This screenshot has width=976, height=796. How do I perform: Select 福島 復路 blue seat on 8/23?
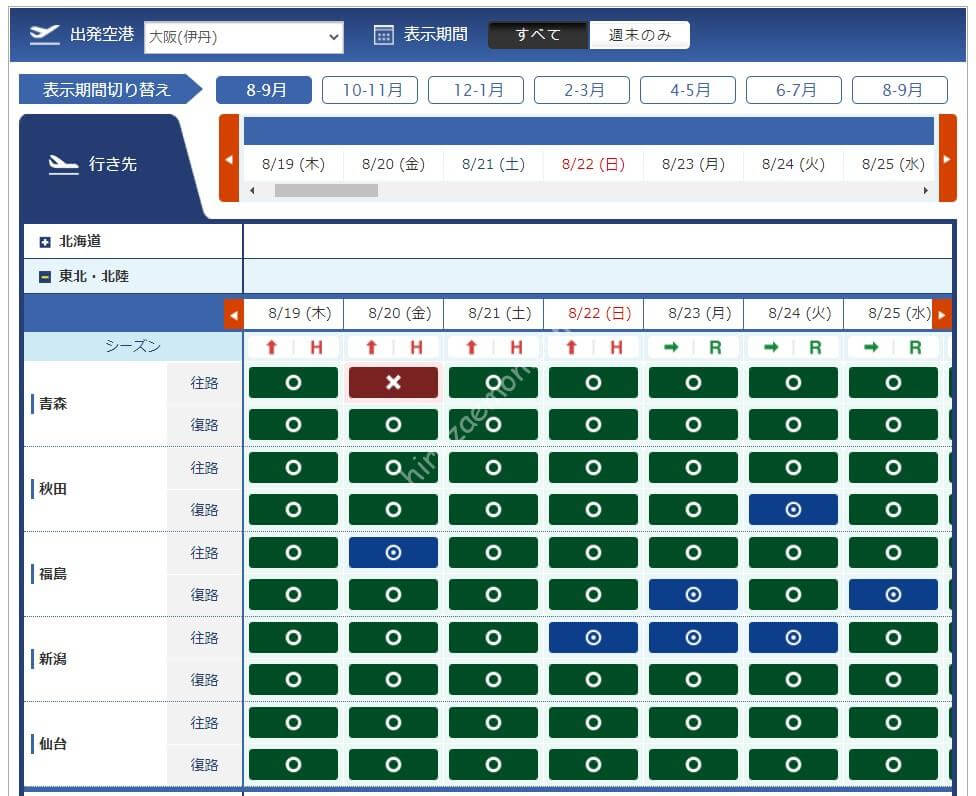tap(693, 594)
